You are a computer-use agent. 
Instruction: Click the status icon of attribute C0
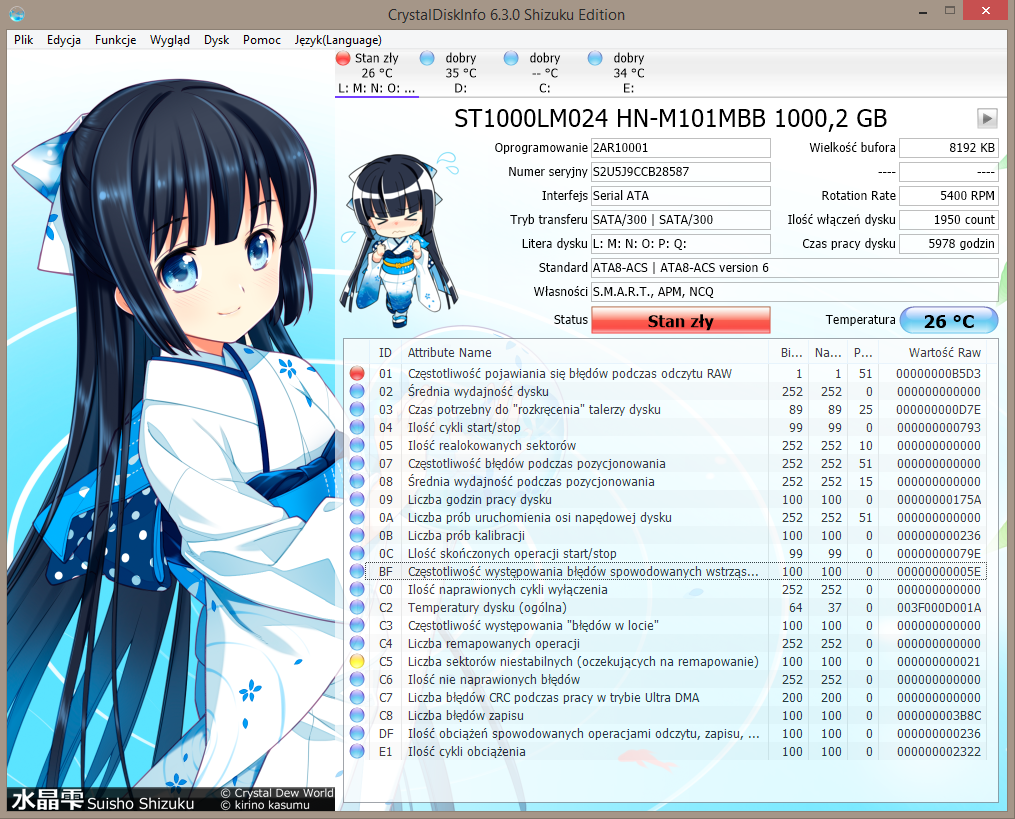tap(357, 590)
